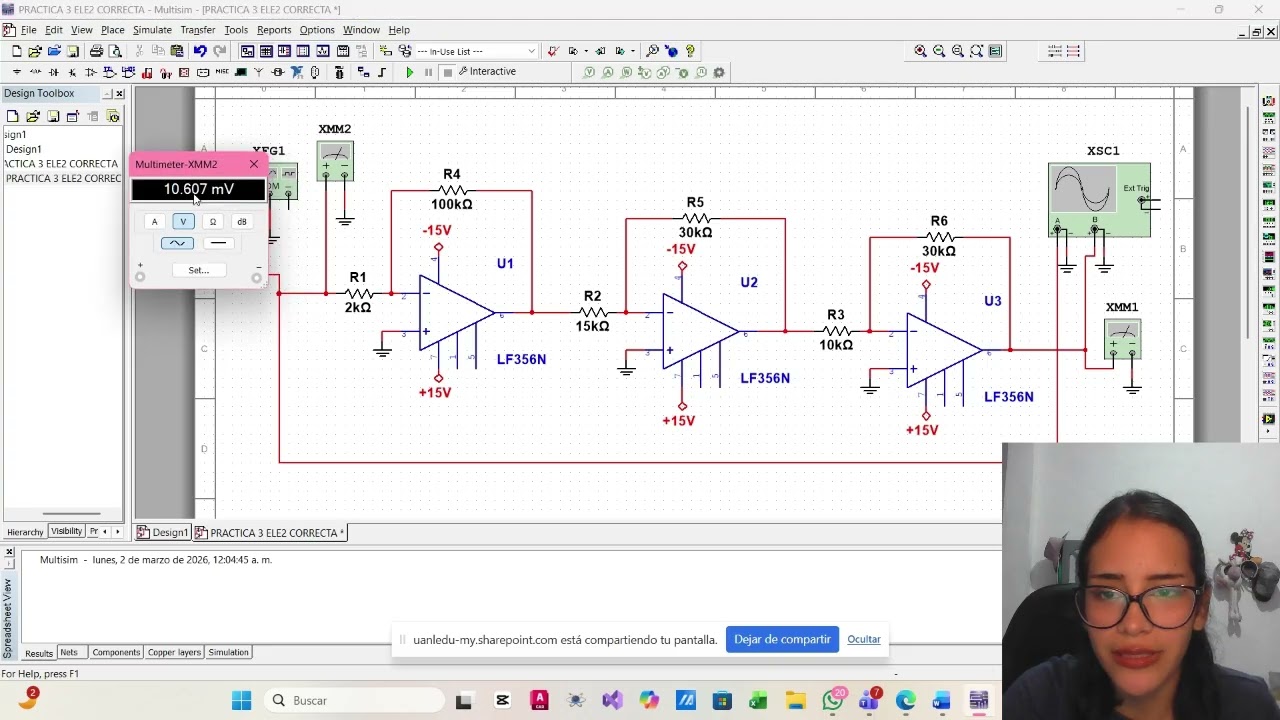
Task: Switch the multimeter to decibel mode
Action: 241,222
